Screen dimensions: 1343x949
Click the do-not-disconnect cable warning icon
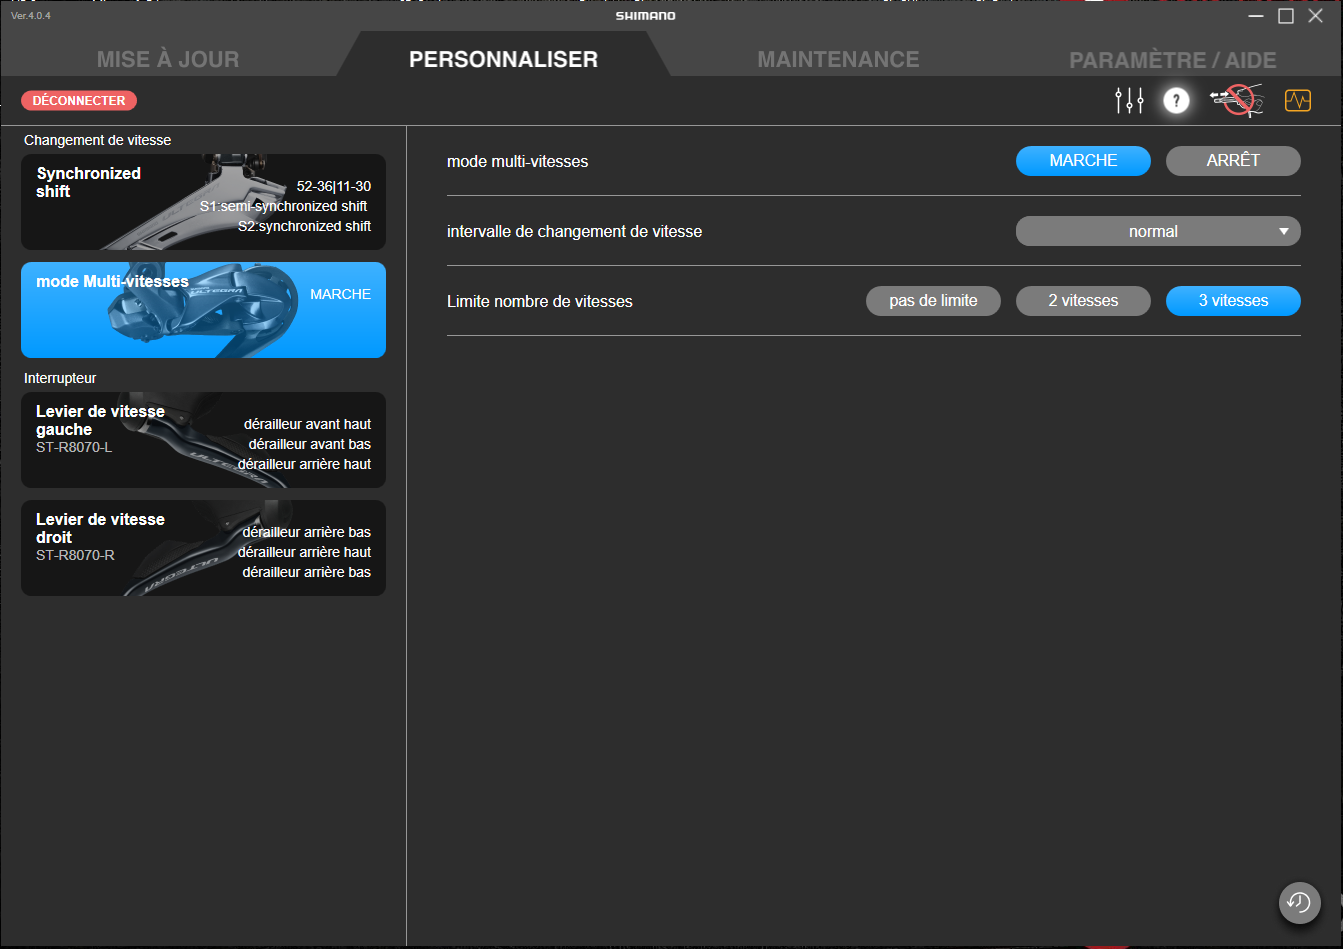click(1236, 100)
